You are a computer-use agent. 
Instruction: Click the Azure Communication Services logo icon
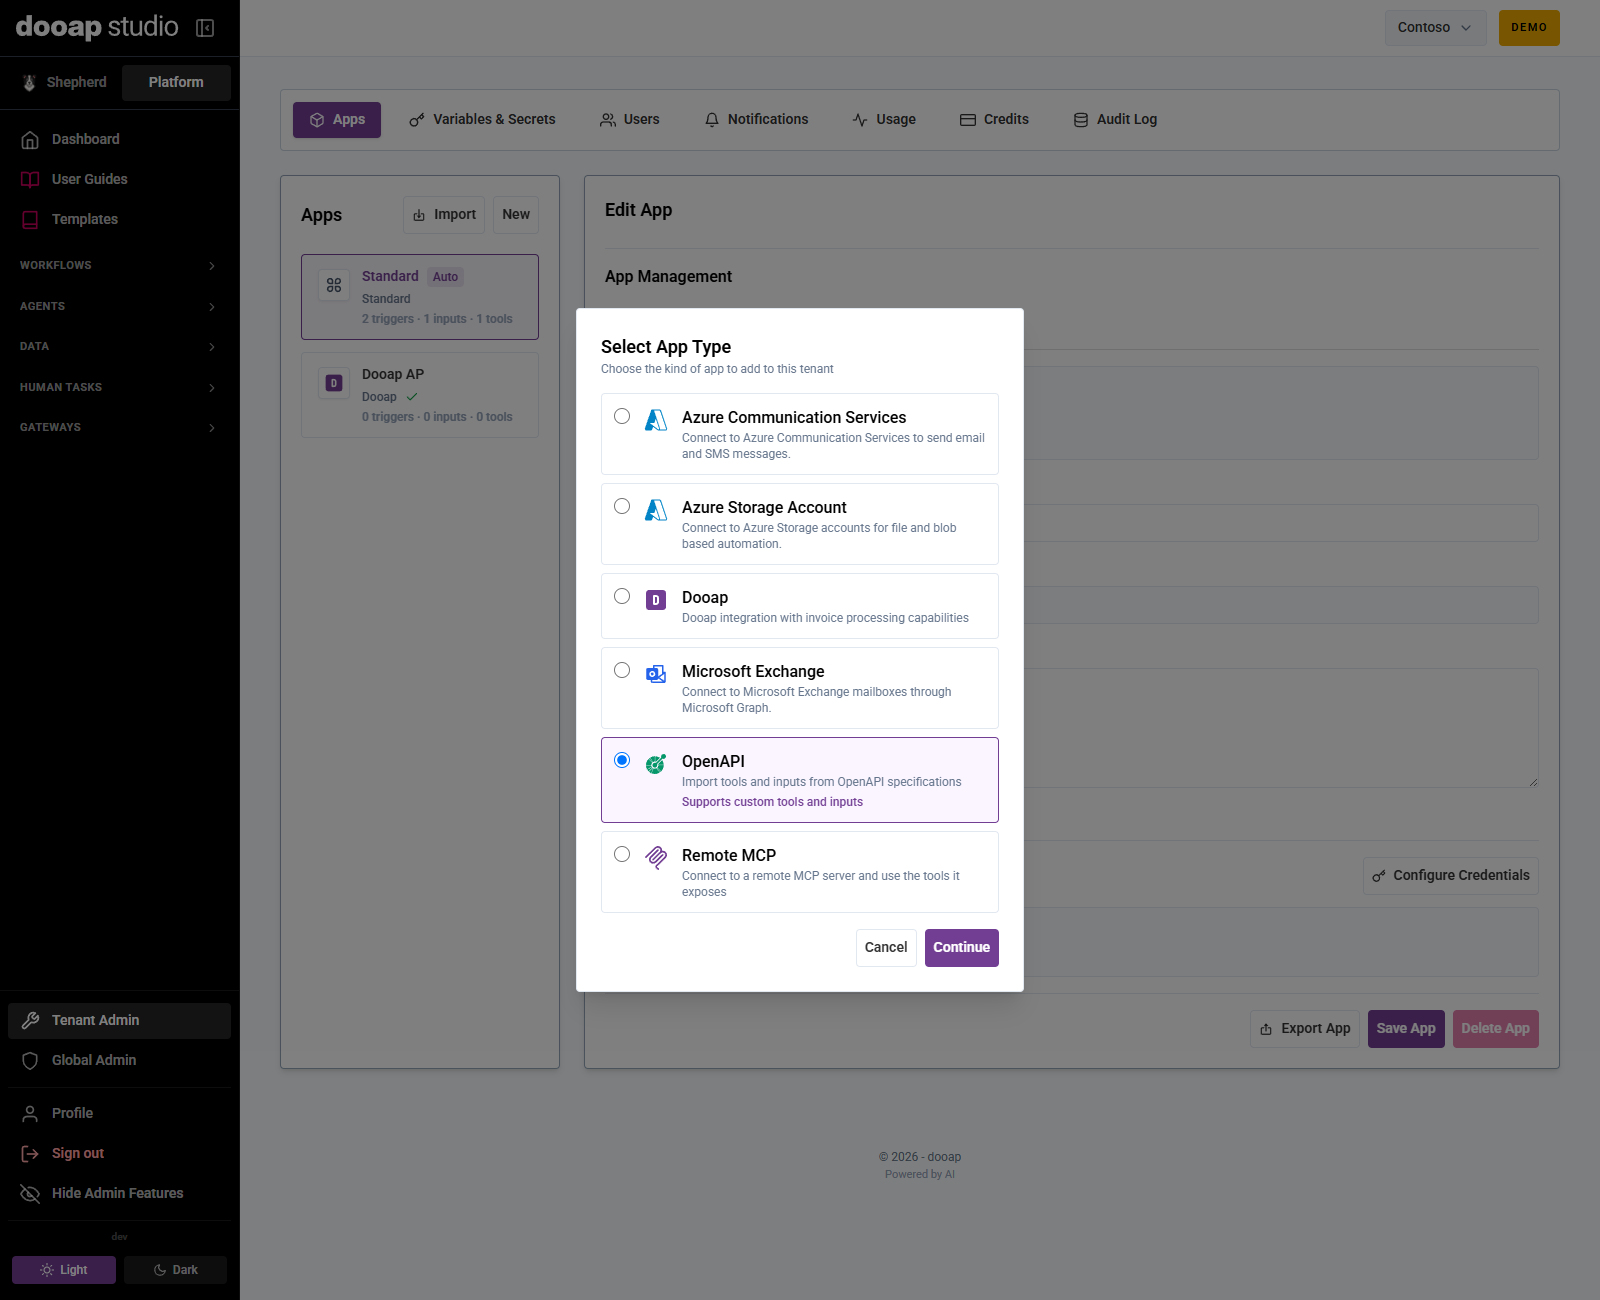656,420
